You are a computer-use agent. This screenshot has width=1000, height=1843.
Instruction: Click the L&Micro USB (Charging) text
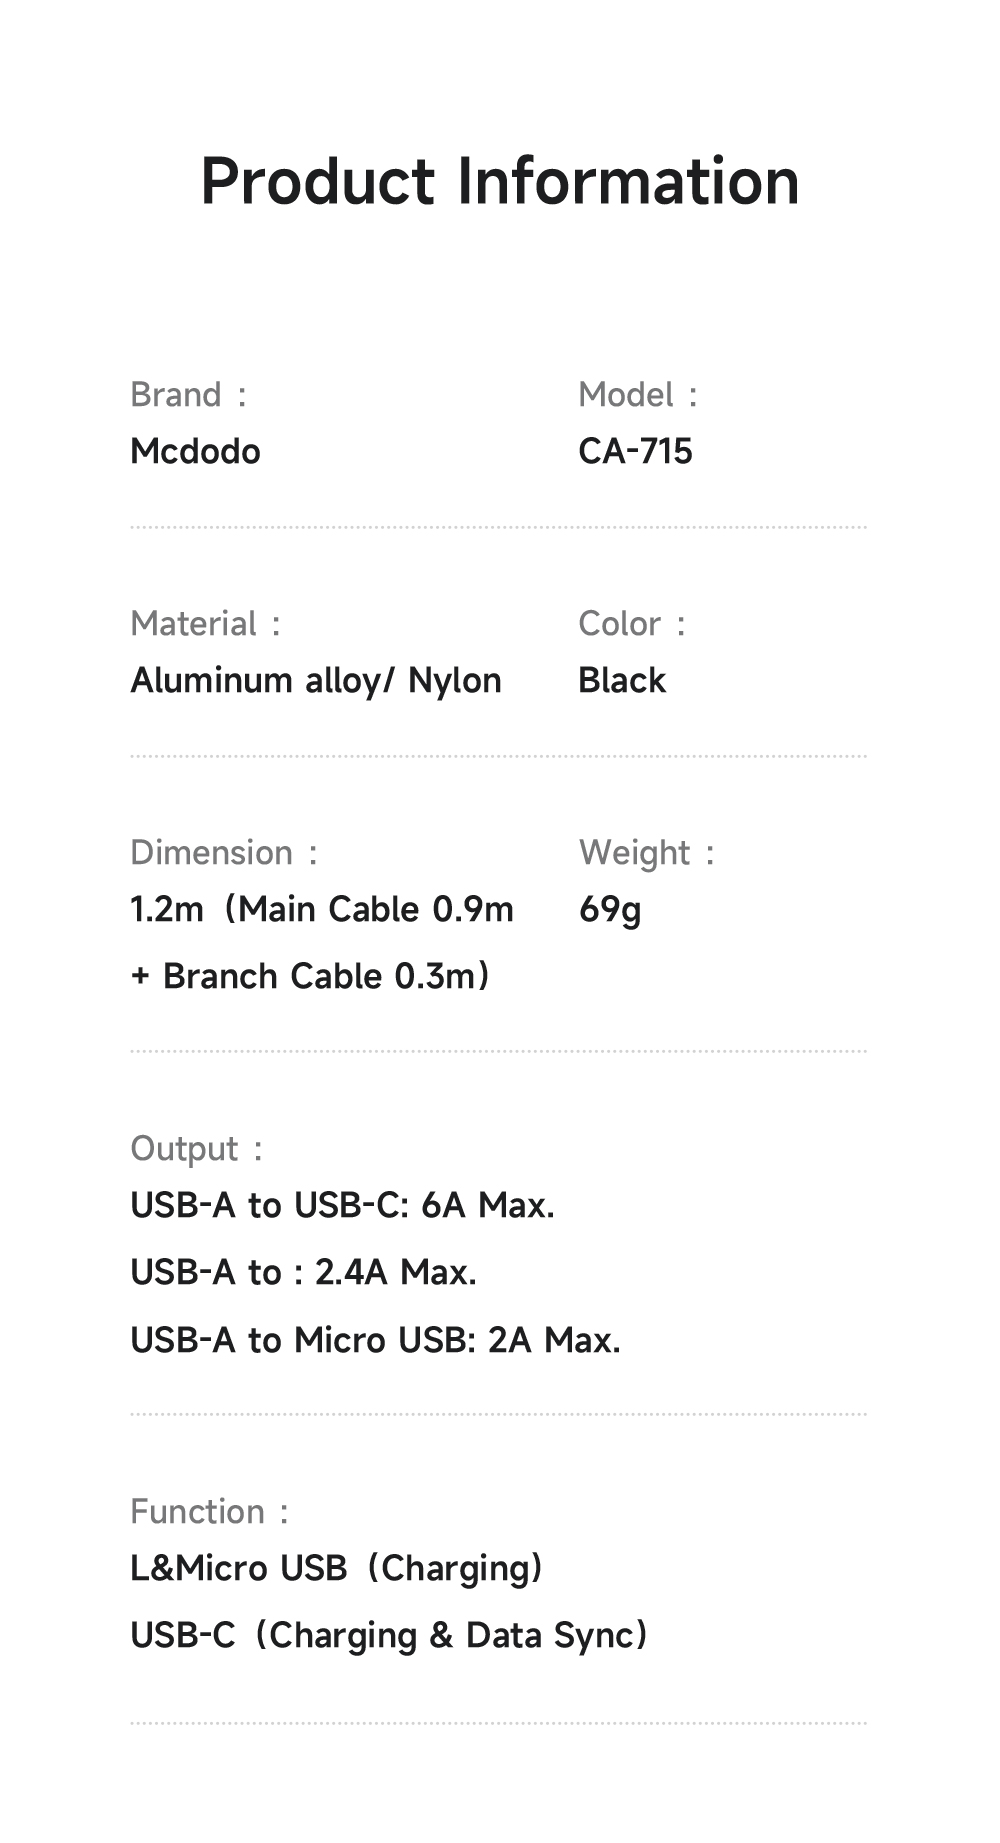[336, 1568]
